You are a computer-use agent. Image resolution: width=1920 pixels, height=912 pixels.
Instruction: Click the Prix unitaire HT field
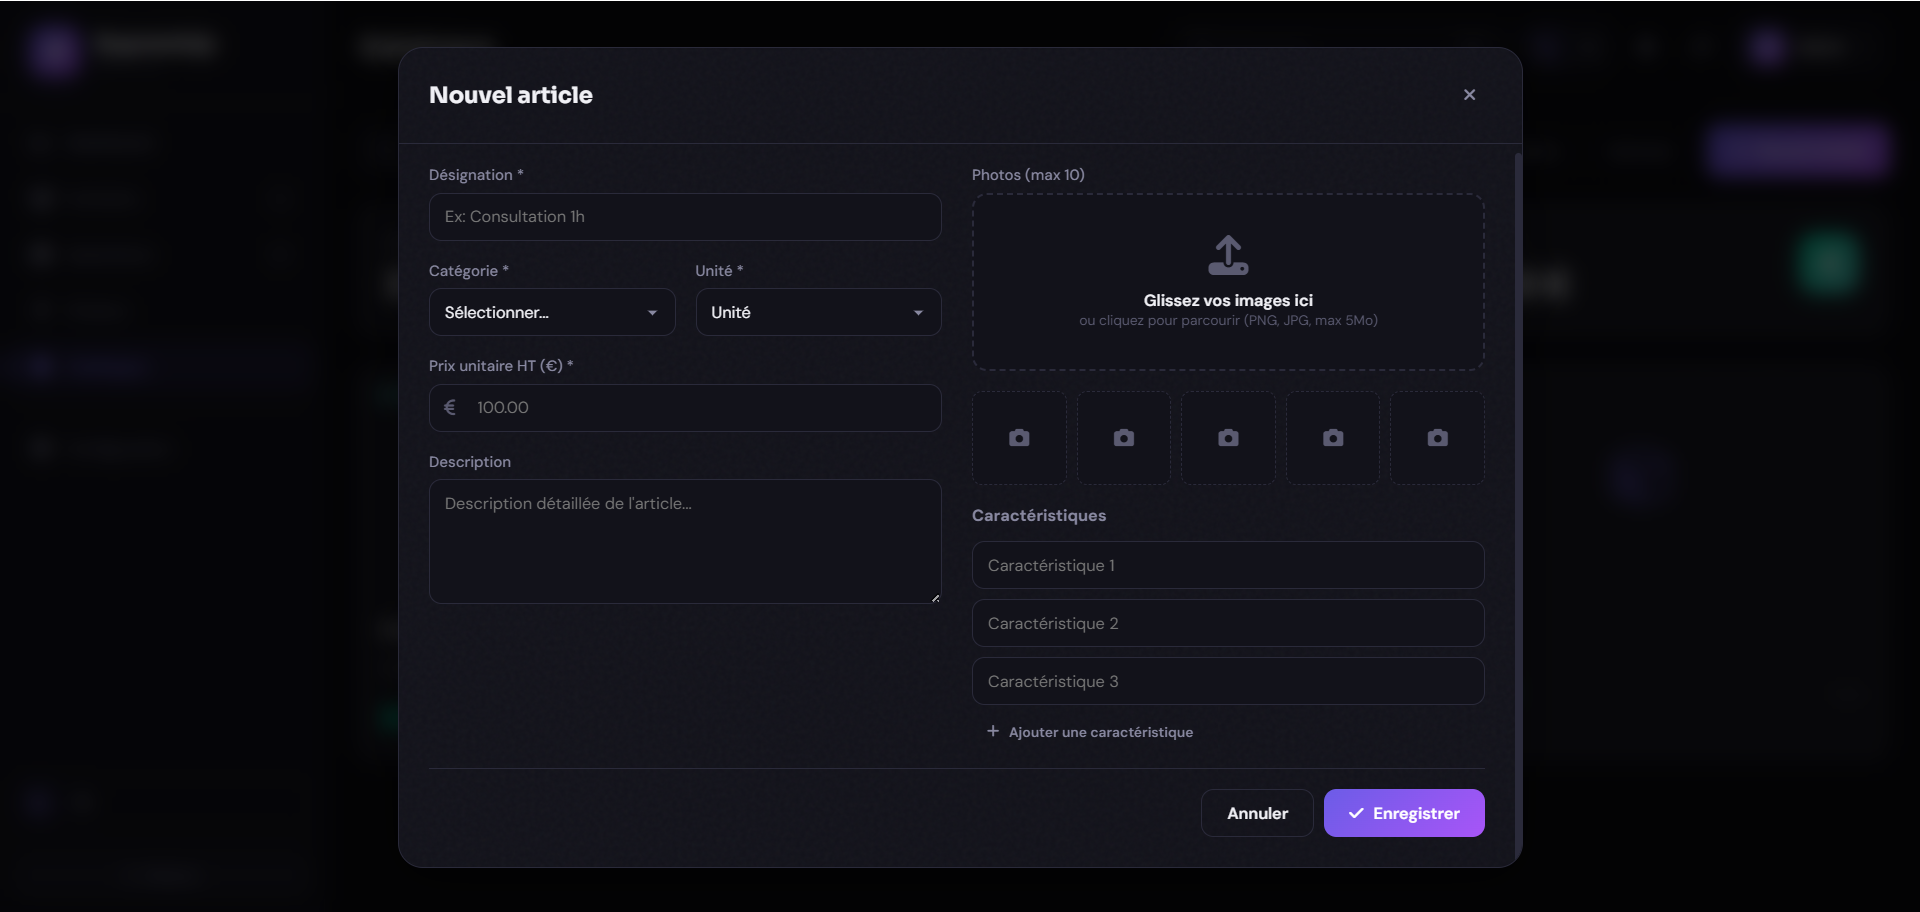coord(685,408)
